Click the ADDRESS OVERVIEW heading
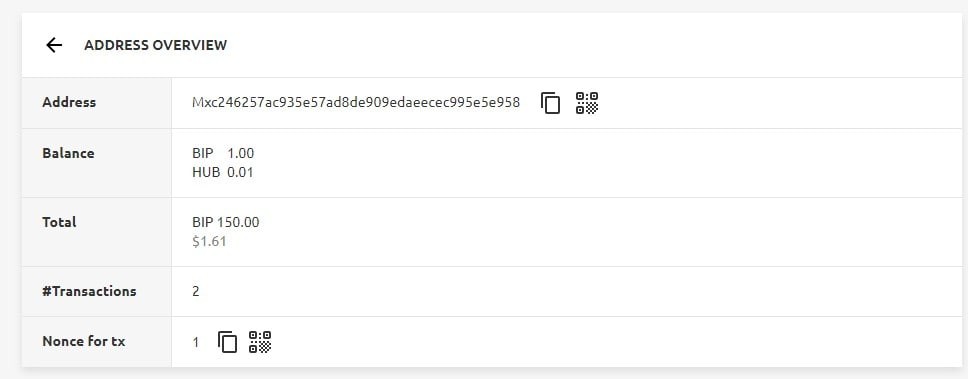The height and width of the screenshot is (379, 968). (156, 45)
